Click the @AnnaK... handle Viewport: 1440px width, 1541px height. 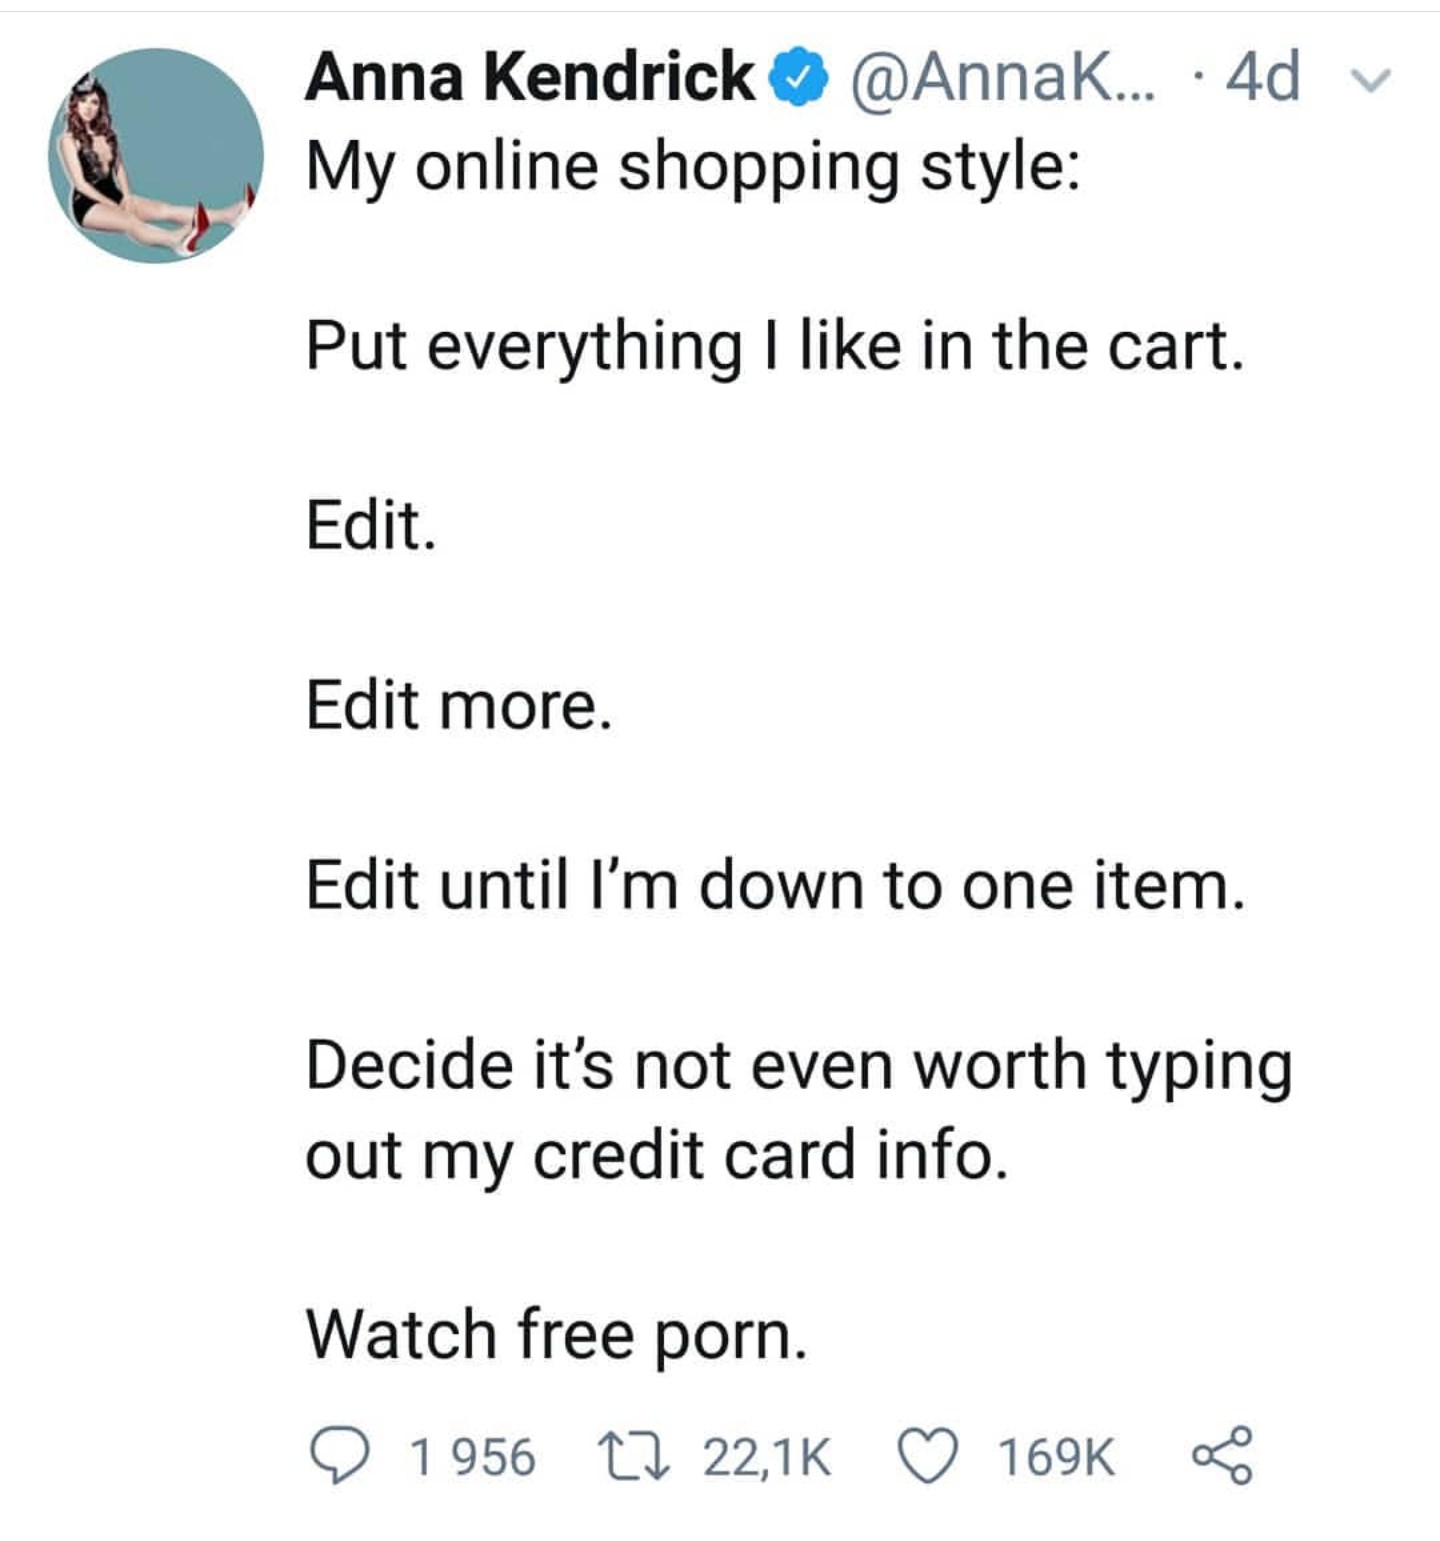tap(1000, 76)
